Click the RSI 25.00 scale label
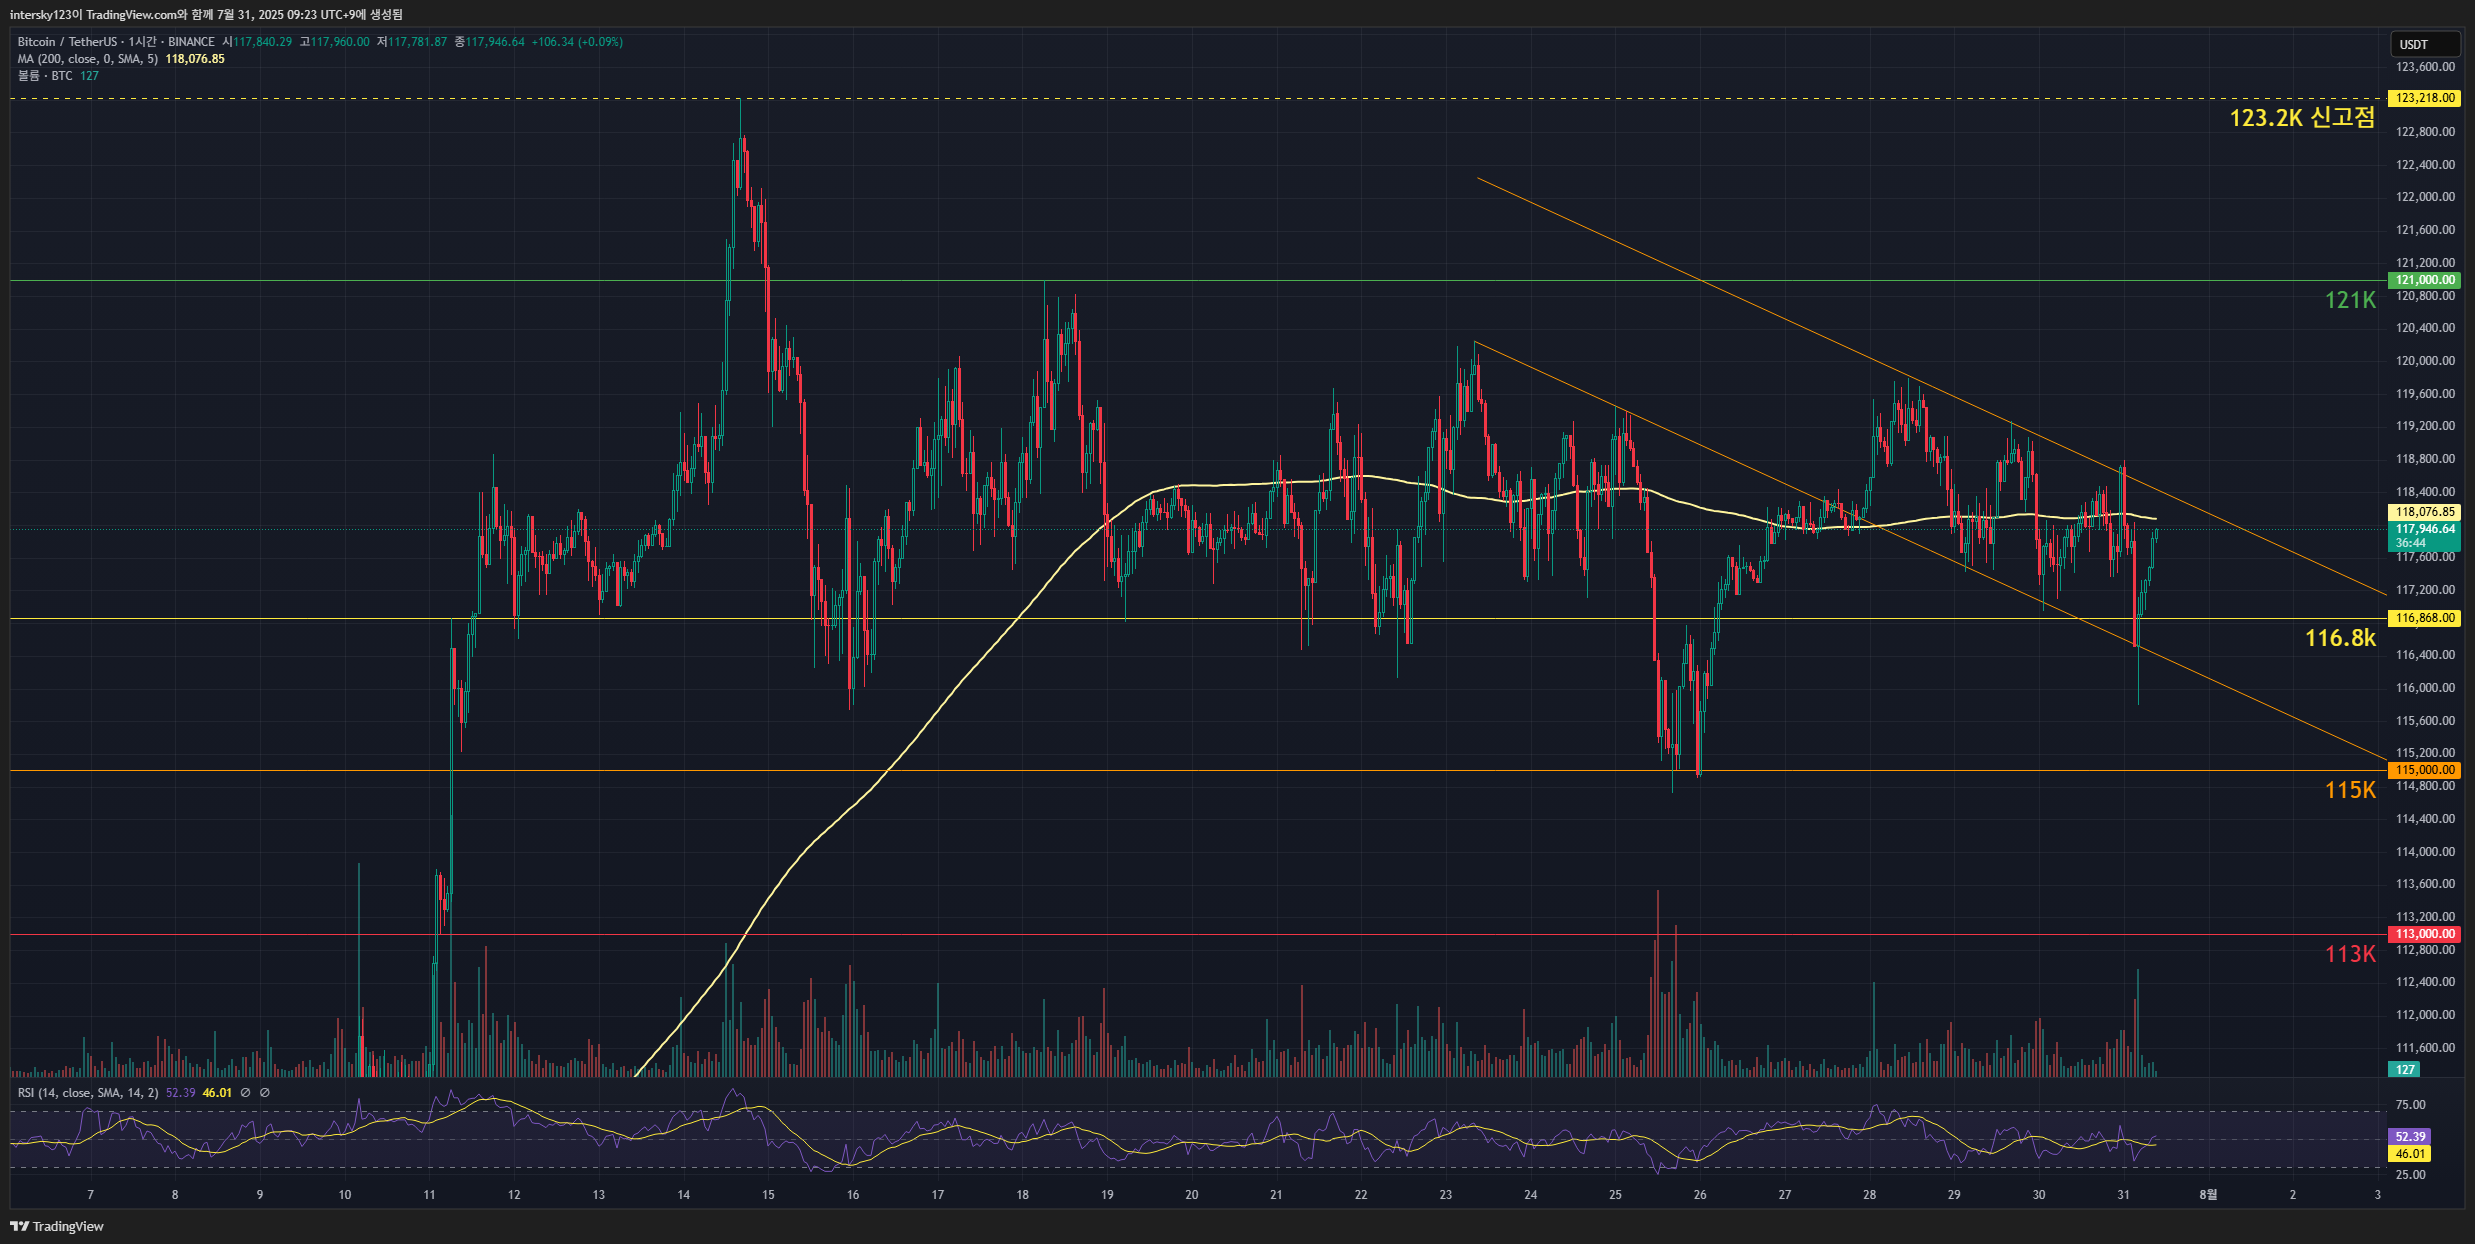The width and height of the screenshot is (2475, 1244). point(2410,1175)
